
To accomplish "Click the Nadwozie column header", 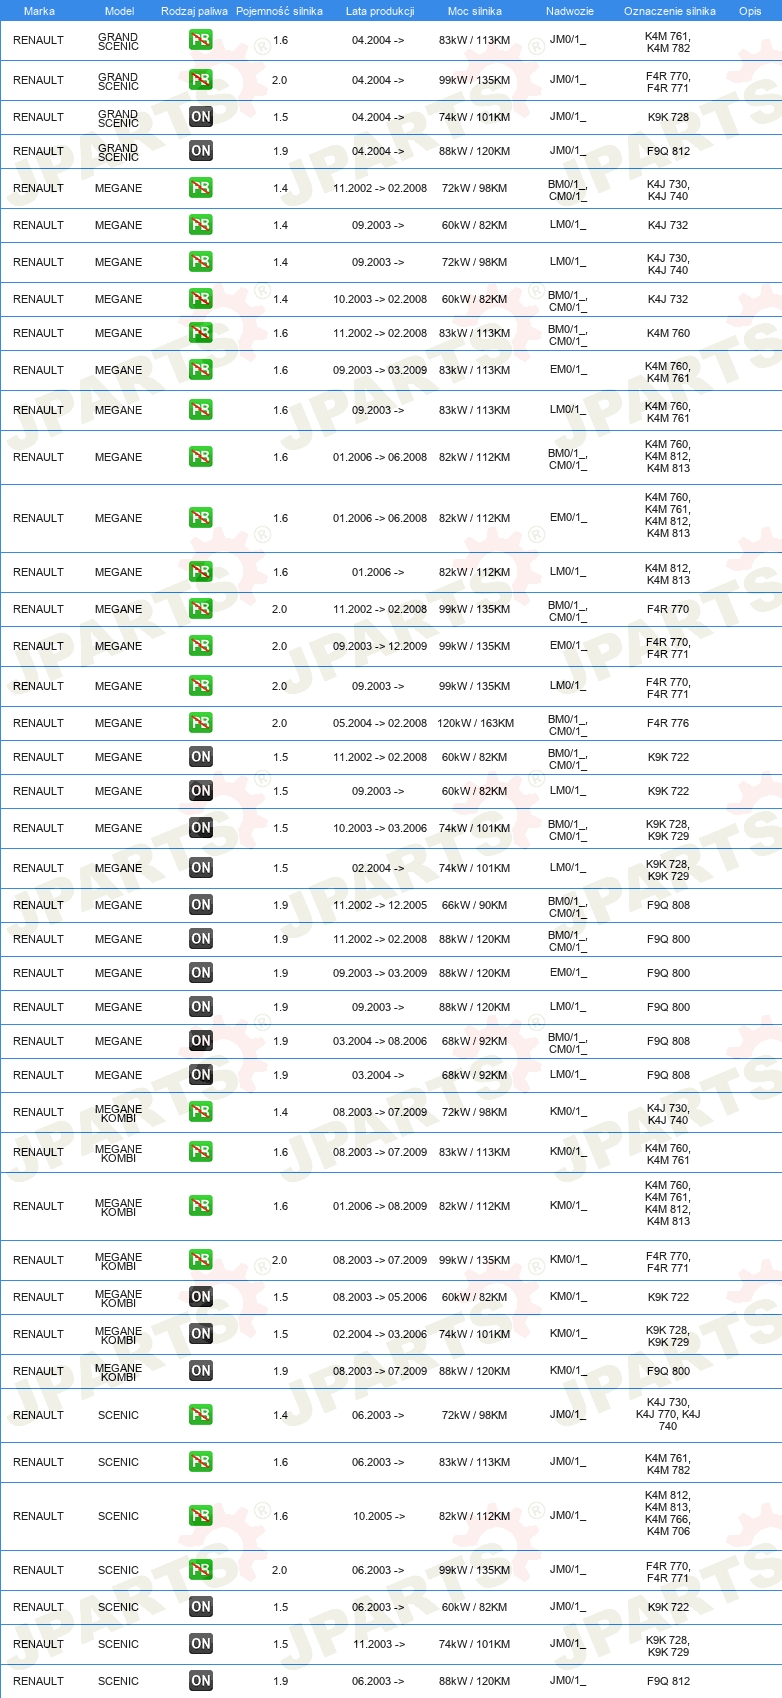I will click(x=569, y=11).
